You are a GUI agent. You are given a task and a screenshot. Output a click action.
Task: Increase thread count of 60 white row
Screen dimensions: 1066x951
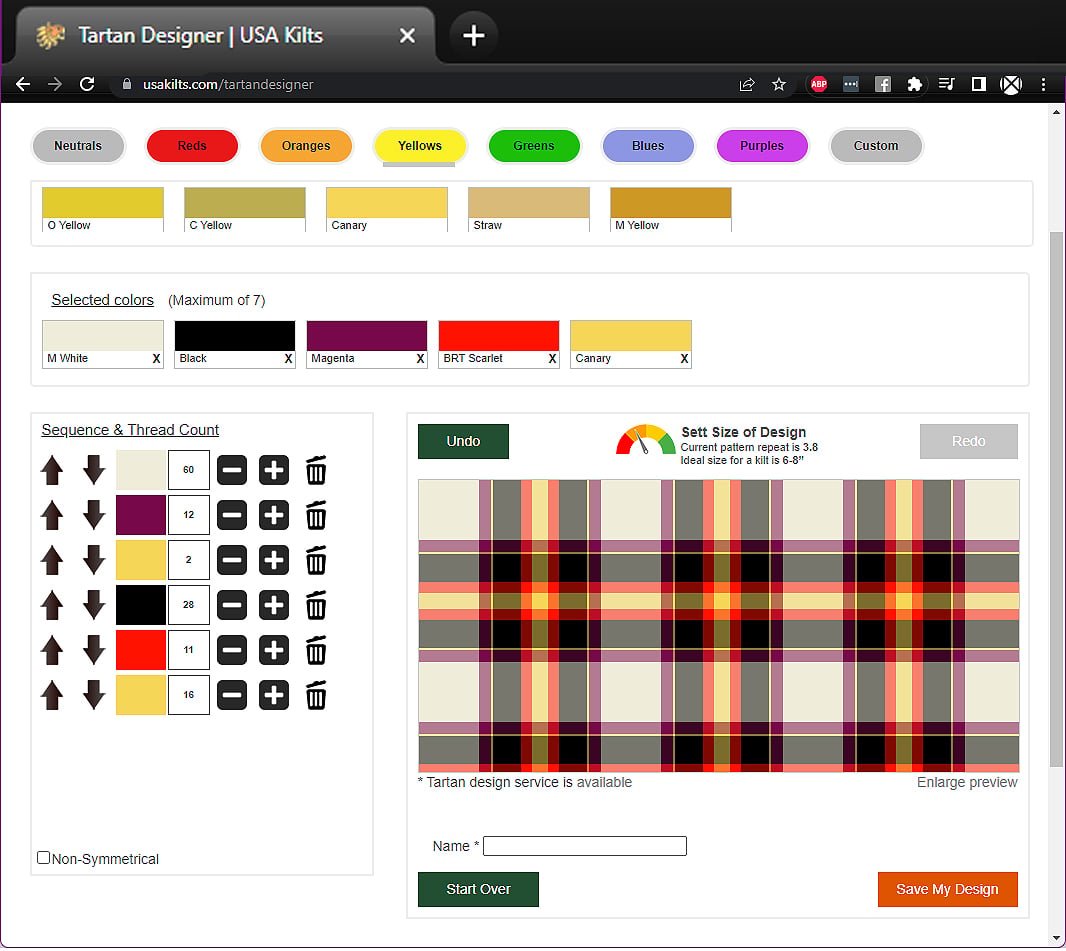click(x=274, y=470)
